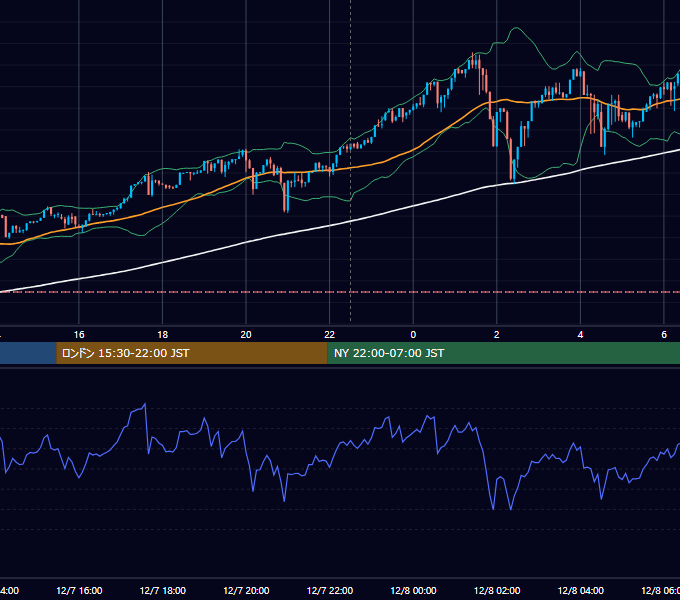The image size is (680, 600).
Task: Click the blue session bar before ロンドン
Action: [28, 353]
